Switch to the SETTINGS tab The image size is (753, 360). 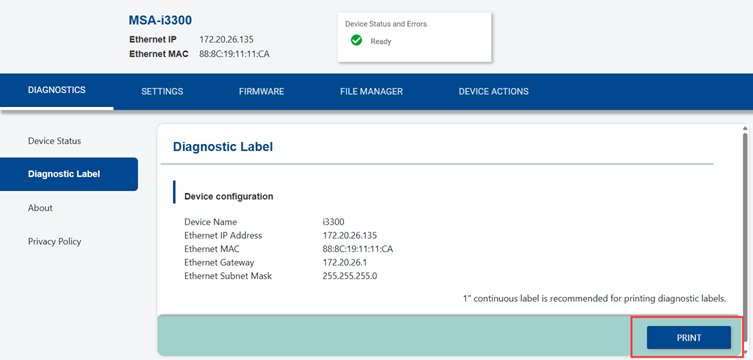tap(162, 92)
